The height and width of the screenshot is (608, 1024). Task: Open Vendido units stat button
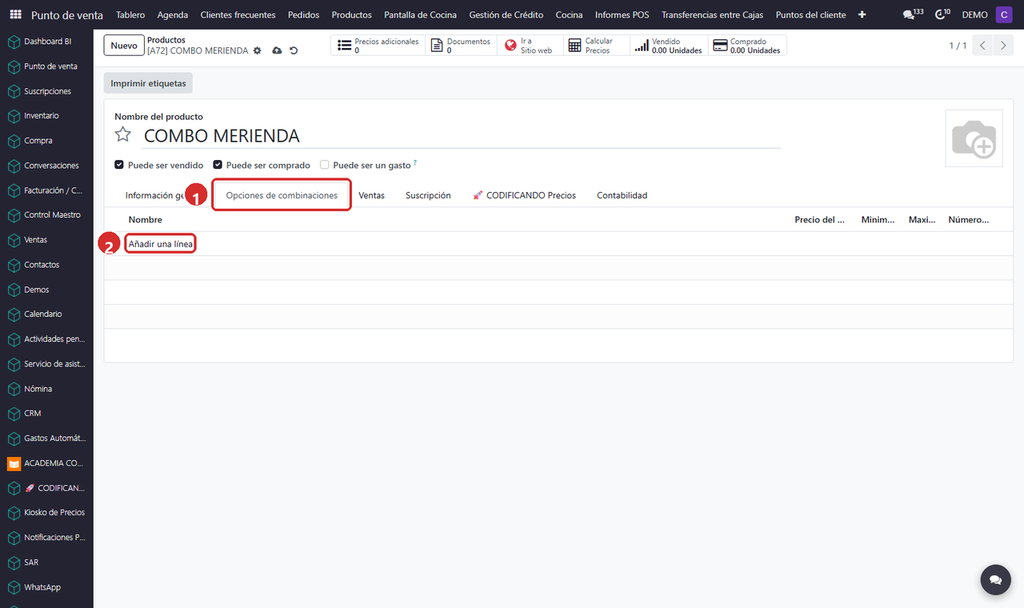669,45
